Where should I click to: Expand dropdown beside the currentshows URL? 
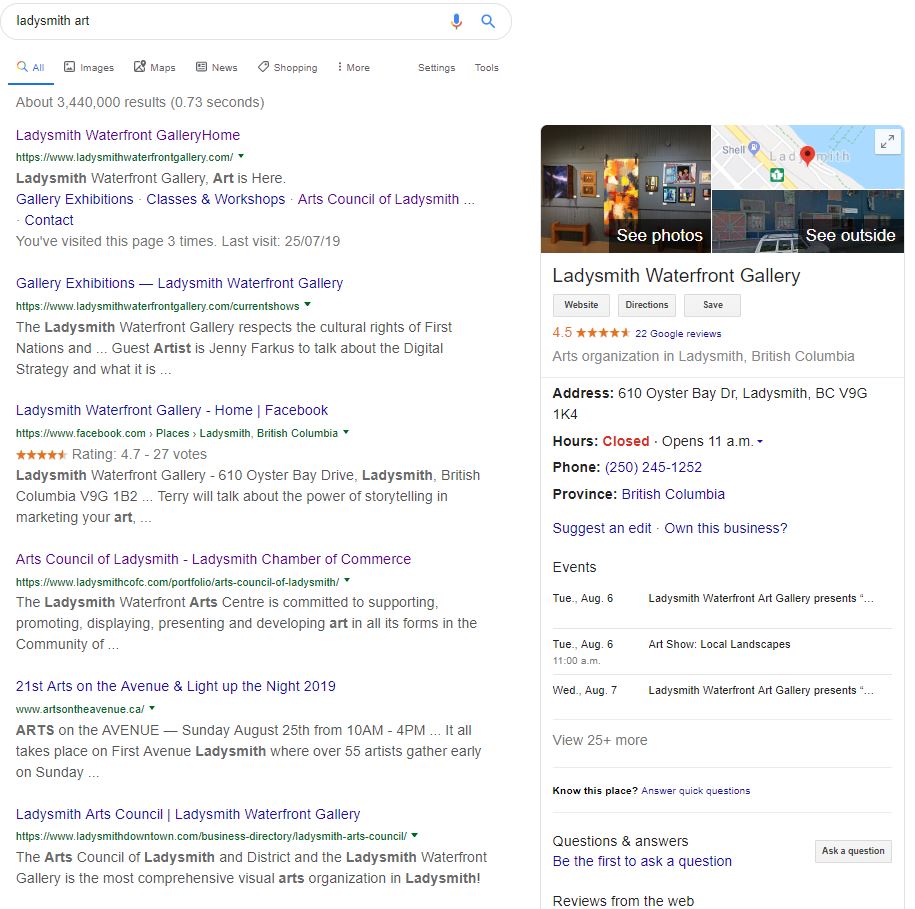[308, 305]
